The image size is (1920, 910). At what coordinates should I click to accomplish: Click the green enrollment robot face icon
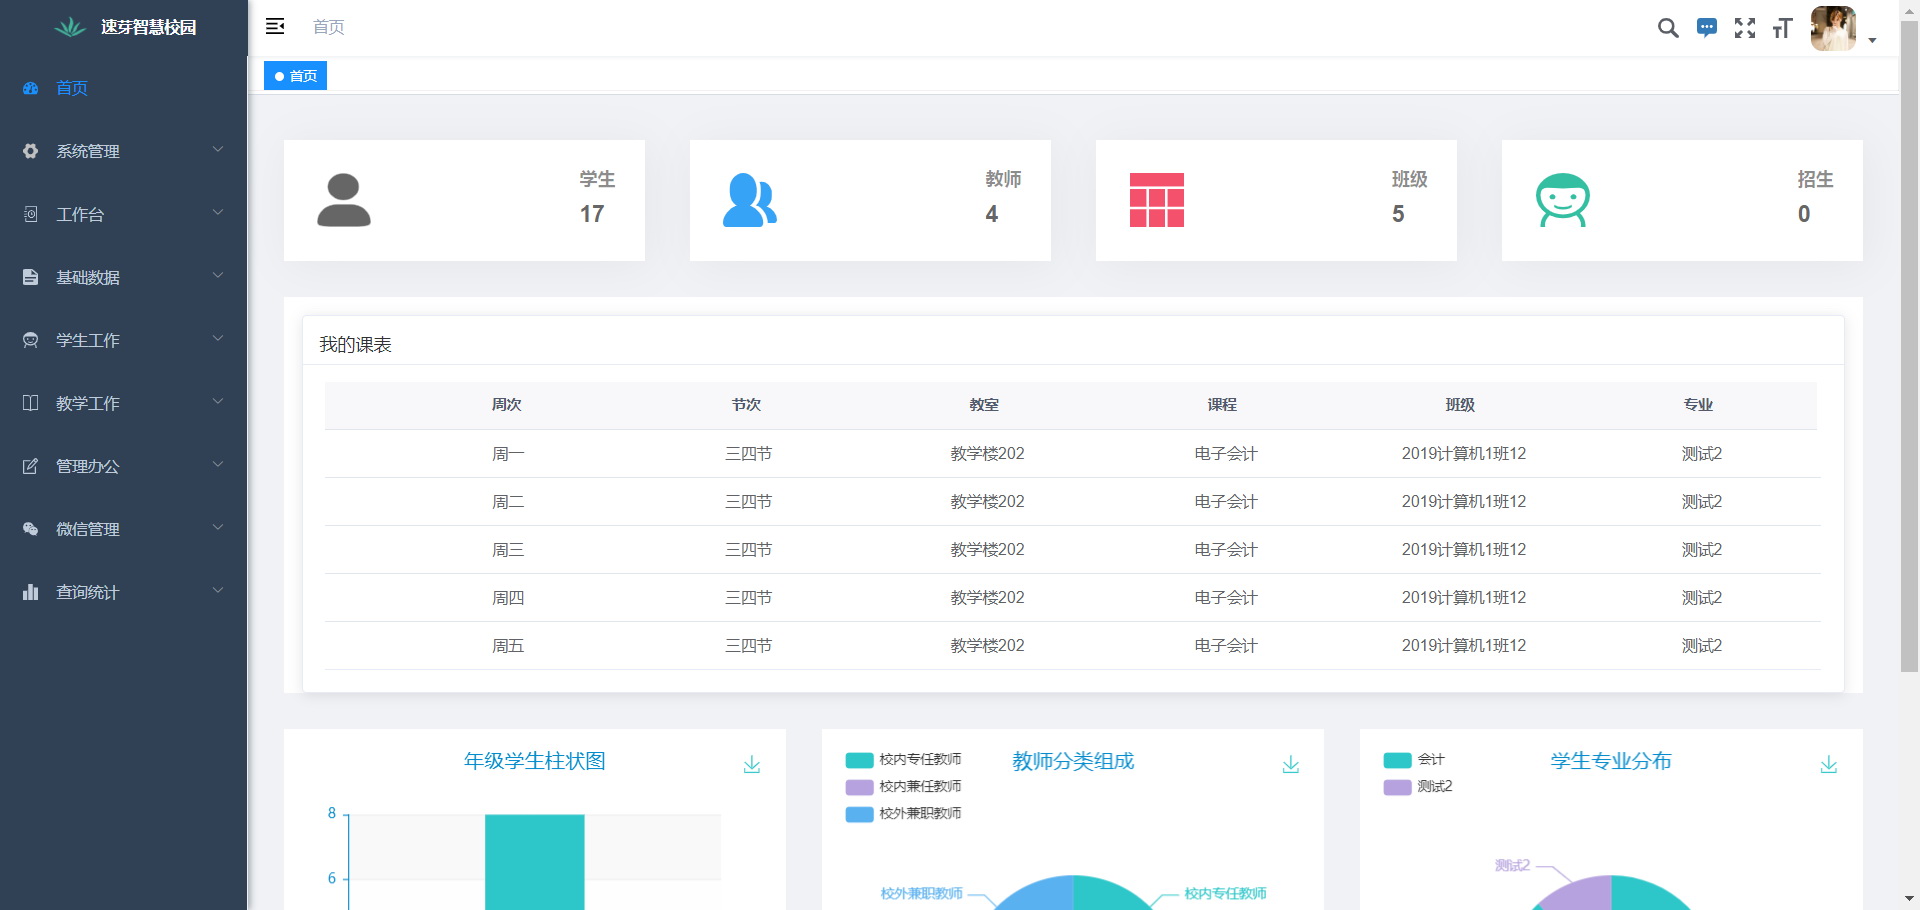[x=1563, y=201]
